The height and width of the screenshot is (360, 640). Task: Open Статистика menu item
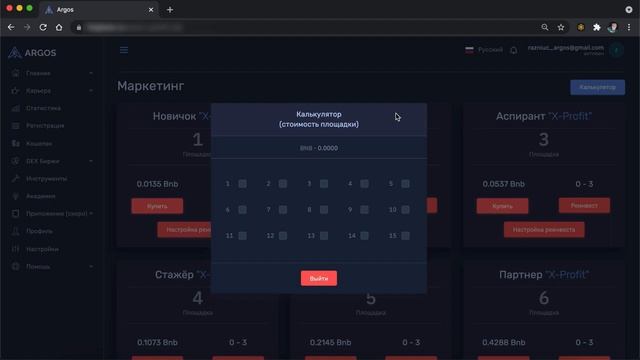click(43, 108)
